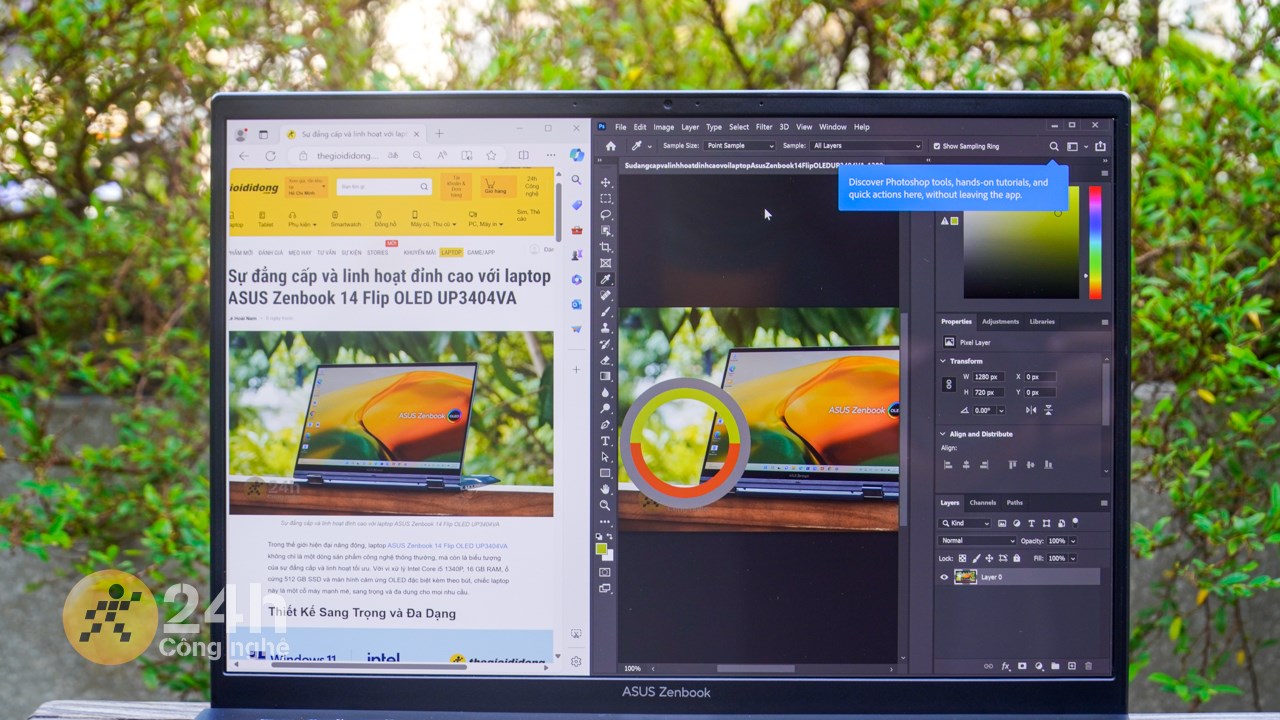Select the Hand tool
The height and width of the screenshot is (720, 1280).
(x=605, y=489)
